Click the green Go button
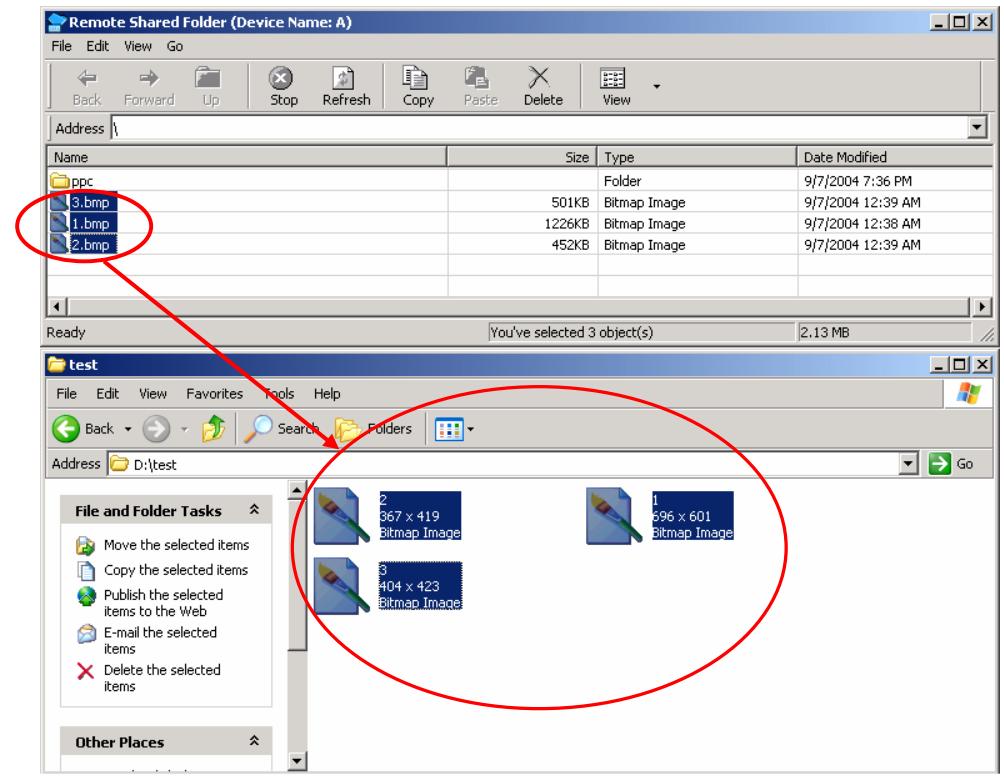The image size is (1004, 776). click(951, 464)
